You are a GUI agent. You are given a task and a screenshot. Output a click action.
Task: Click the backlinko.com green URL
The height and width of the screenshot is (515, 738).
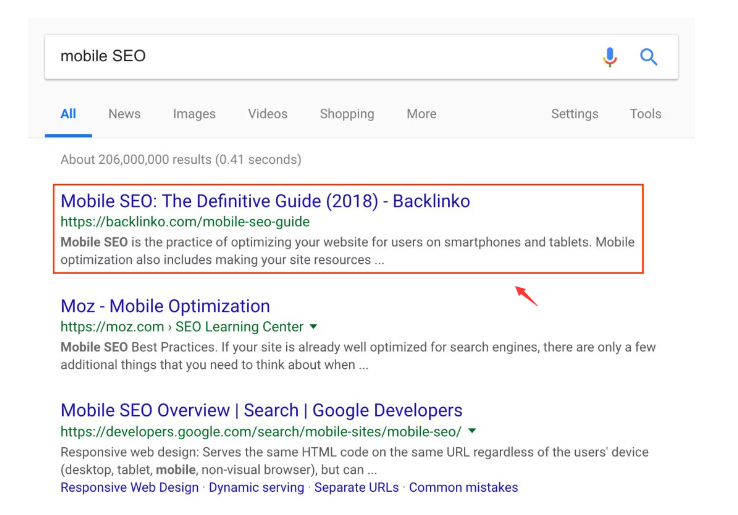[x=185, y=222]
